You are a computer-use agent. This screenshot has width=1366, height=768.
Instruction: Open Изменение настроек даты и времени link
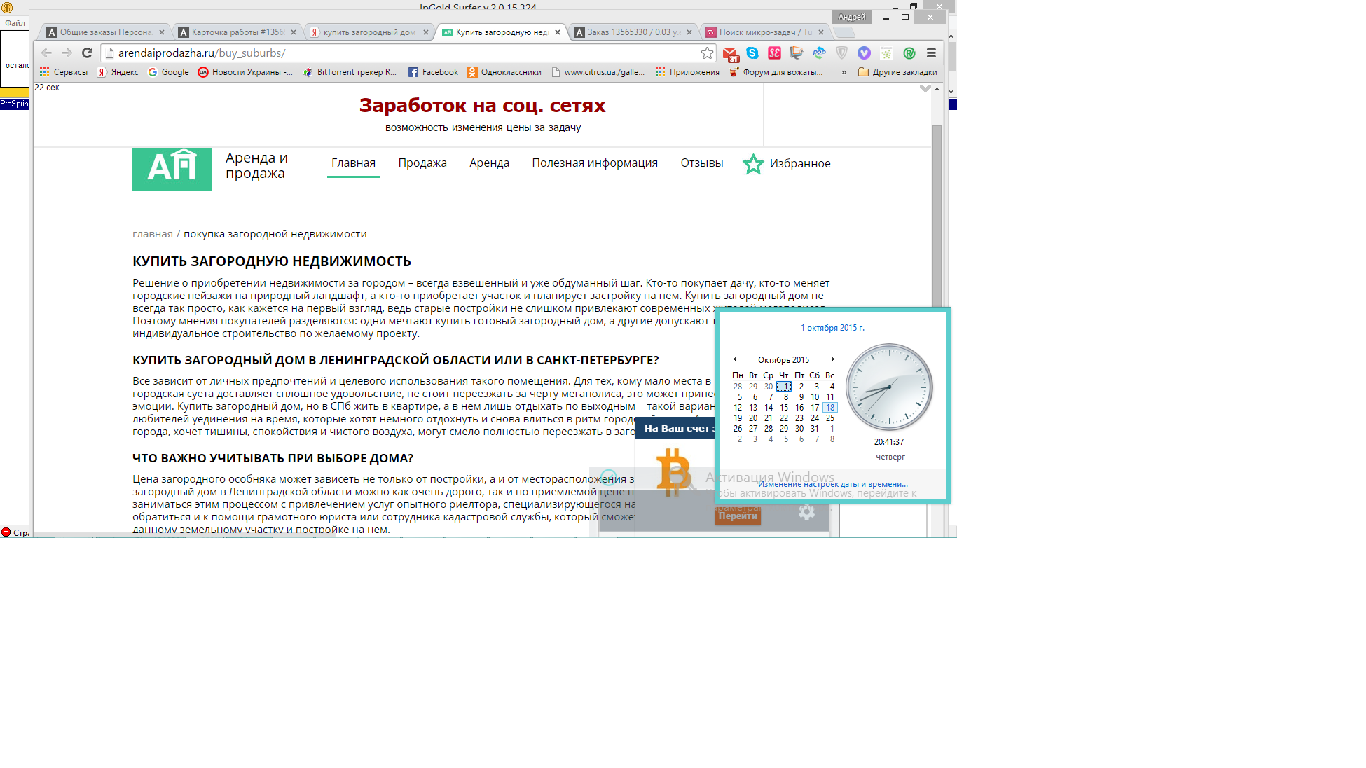[x=831, y=484]
